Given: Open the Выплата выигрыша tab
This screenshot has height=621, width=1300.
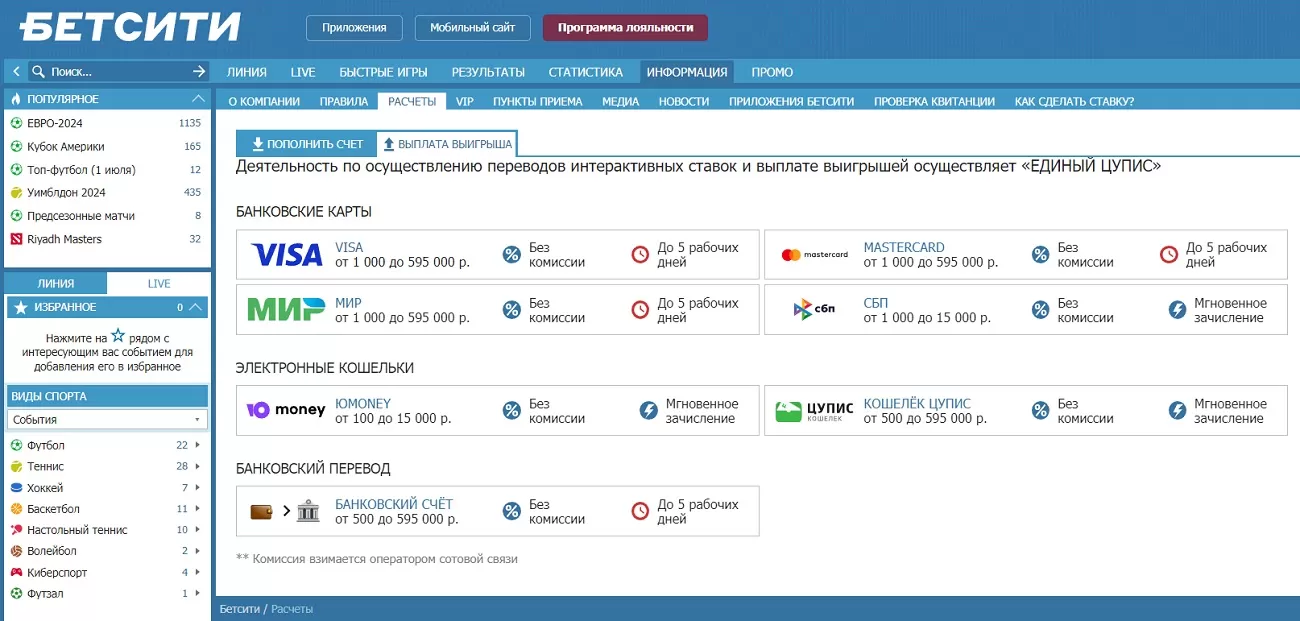Looking at the screenshot, I should [x=447, y=144].
